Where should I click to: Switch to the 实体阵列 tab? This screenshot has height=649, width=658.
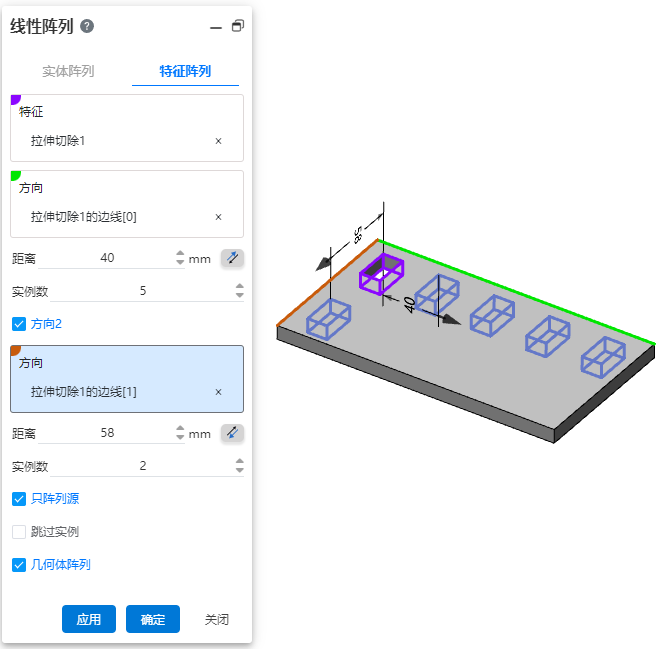click(68, 71)
